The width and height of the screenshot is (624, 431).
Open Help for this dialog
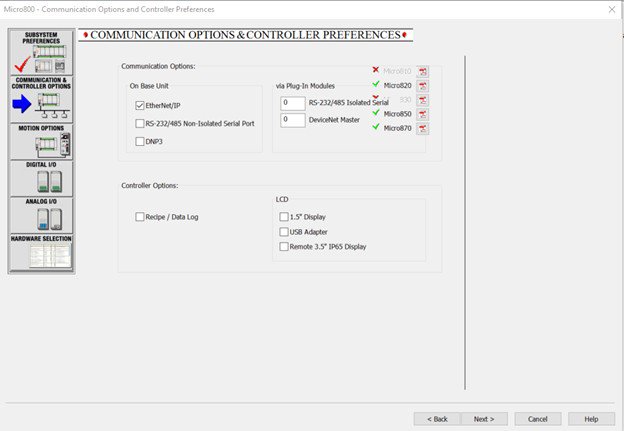click(x=591, y=419)
